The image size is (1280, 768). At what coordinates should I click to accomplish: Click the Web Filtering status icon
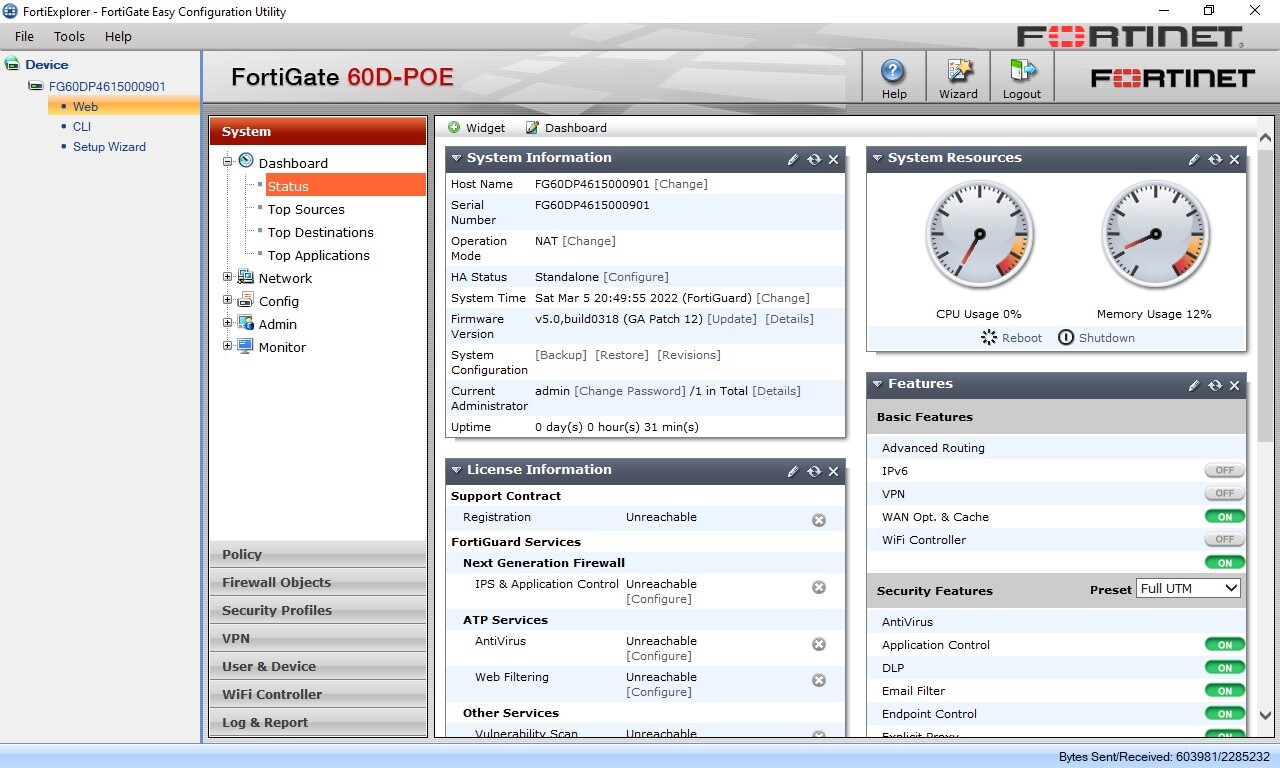(x=819, y=680)
